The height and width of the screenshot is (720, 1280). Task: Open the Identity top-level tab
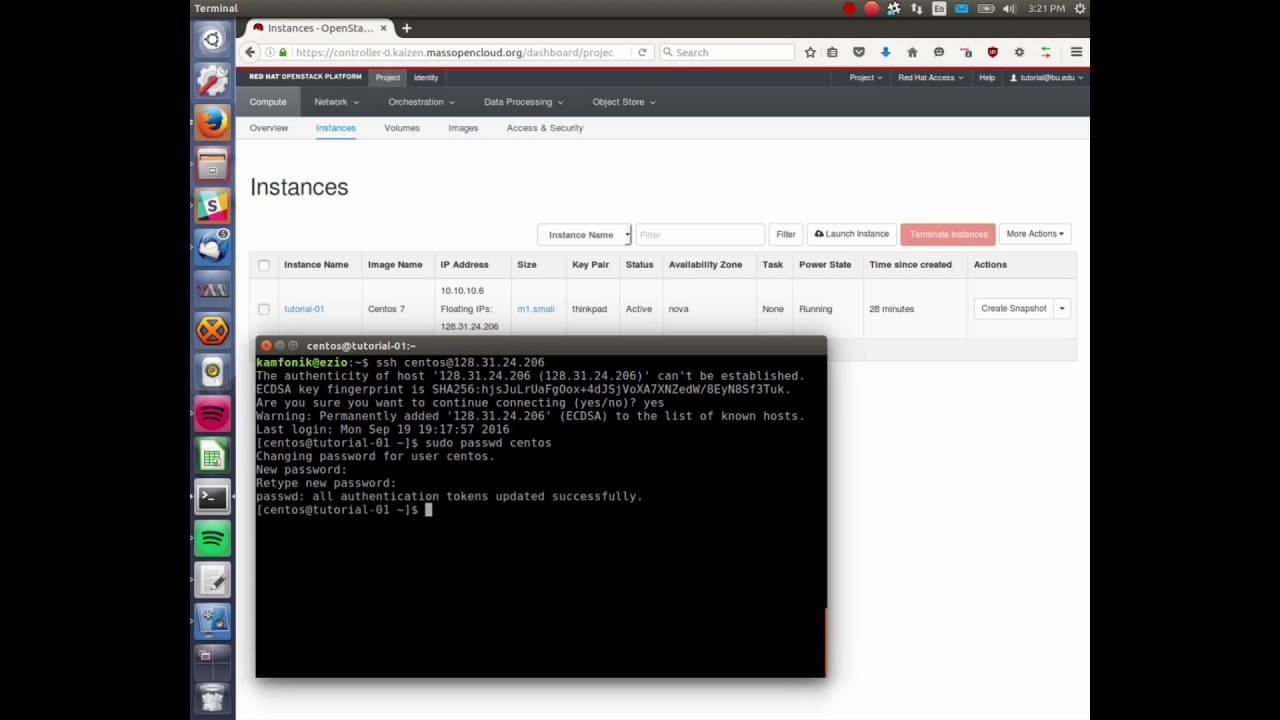(426, 77)
